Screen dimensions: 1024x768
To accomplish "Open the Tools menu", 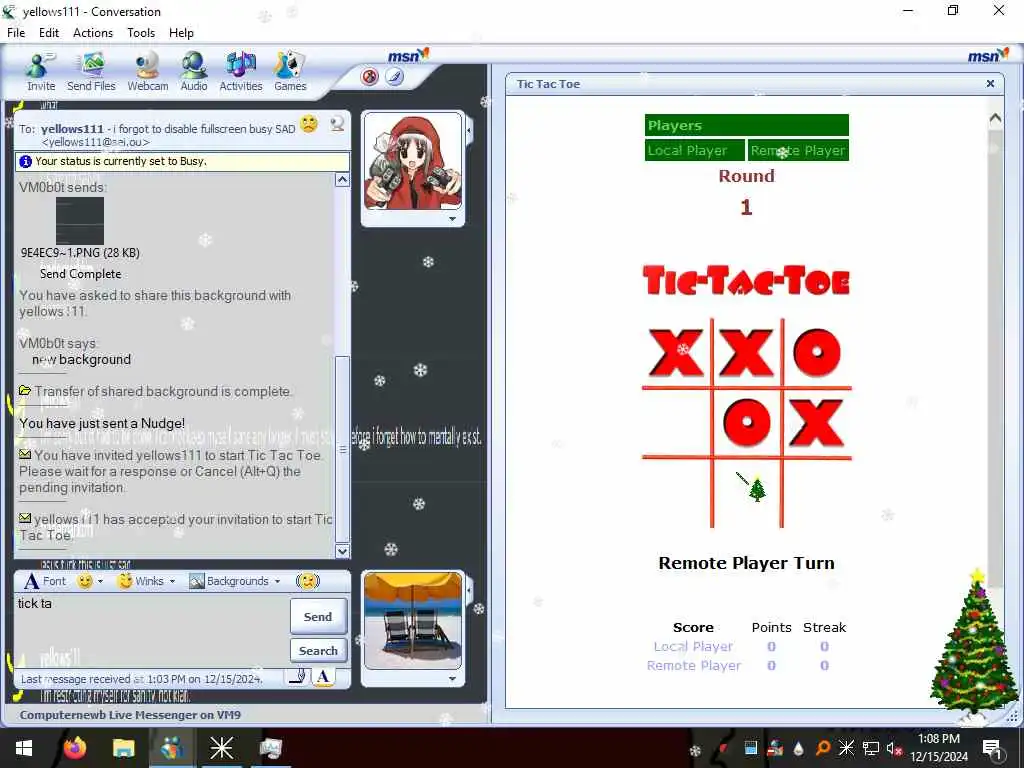I will click(141, 33).
